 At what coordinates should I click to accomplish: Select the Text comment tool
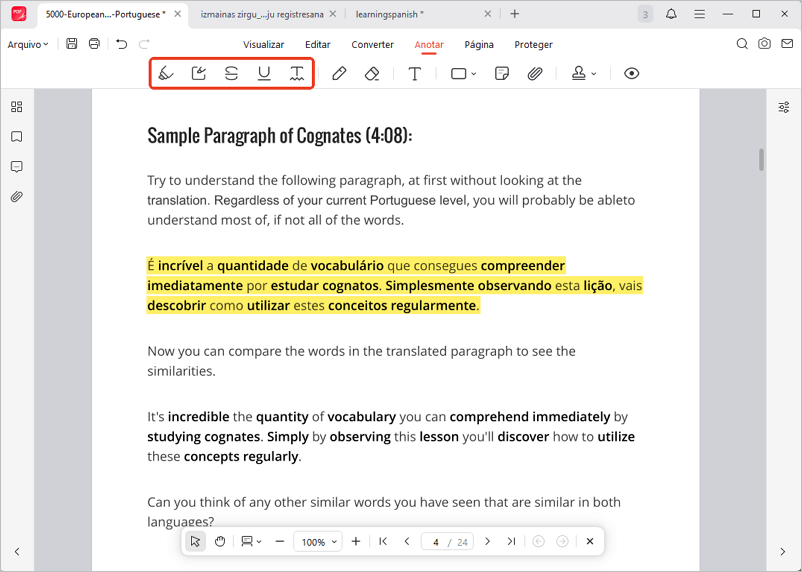415,74
